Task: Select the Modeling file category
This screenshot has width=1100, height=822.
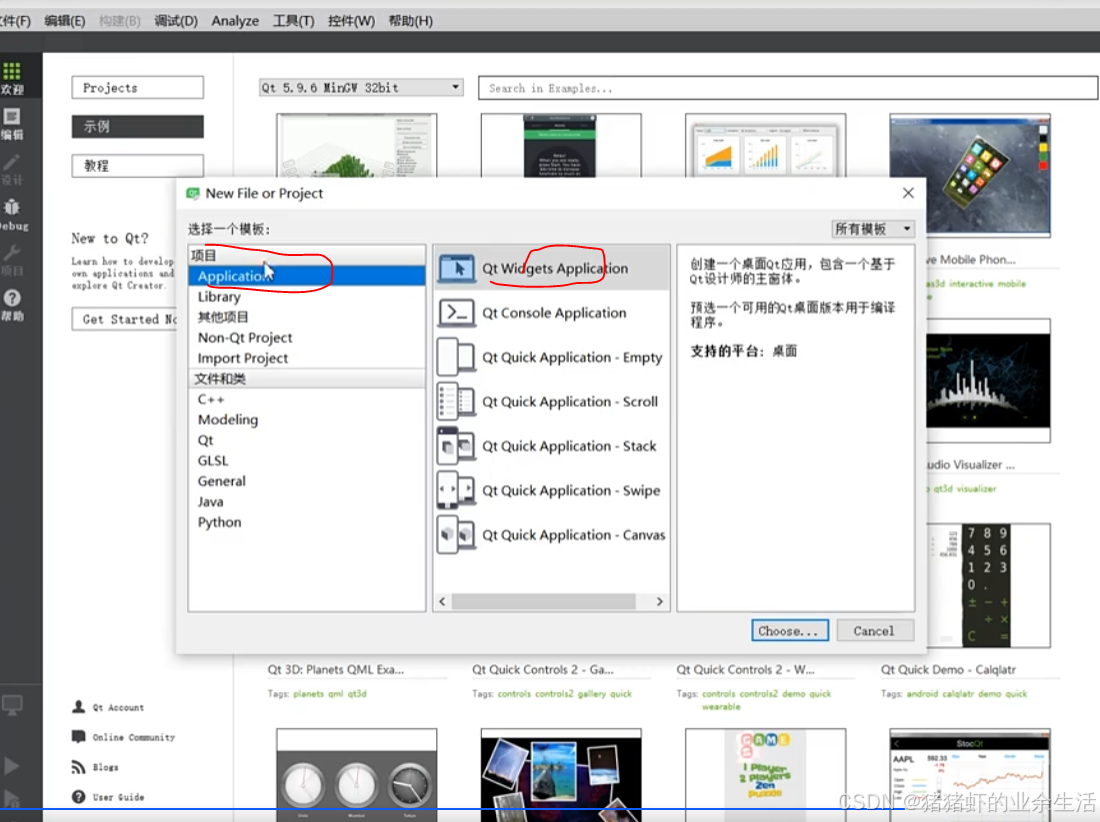Action: coord(307,419)
